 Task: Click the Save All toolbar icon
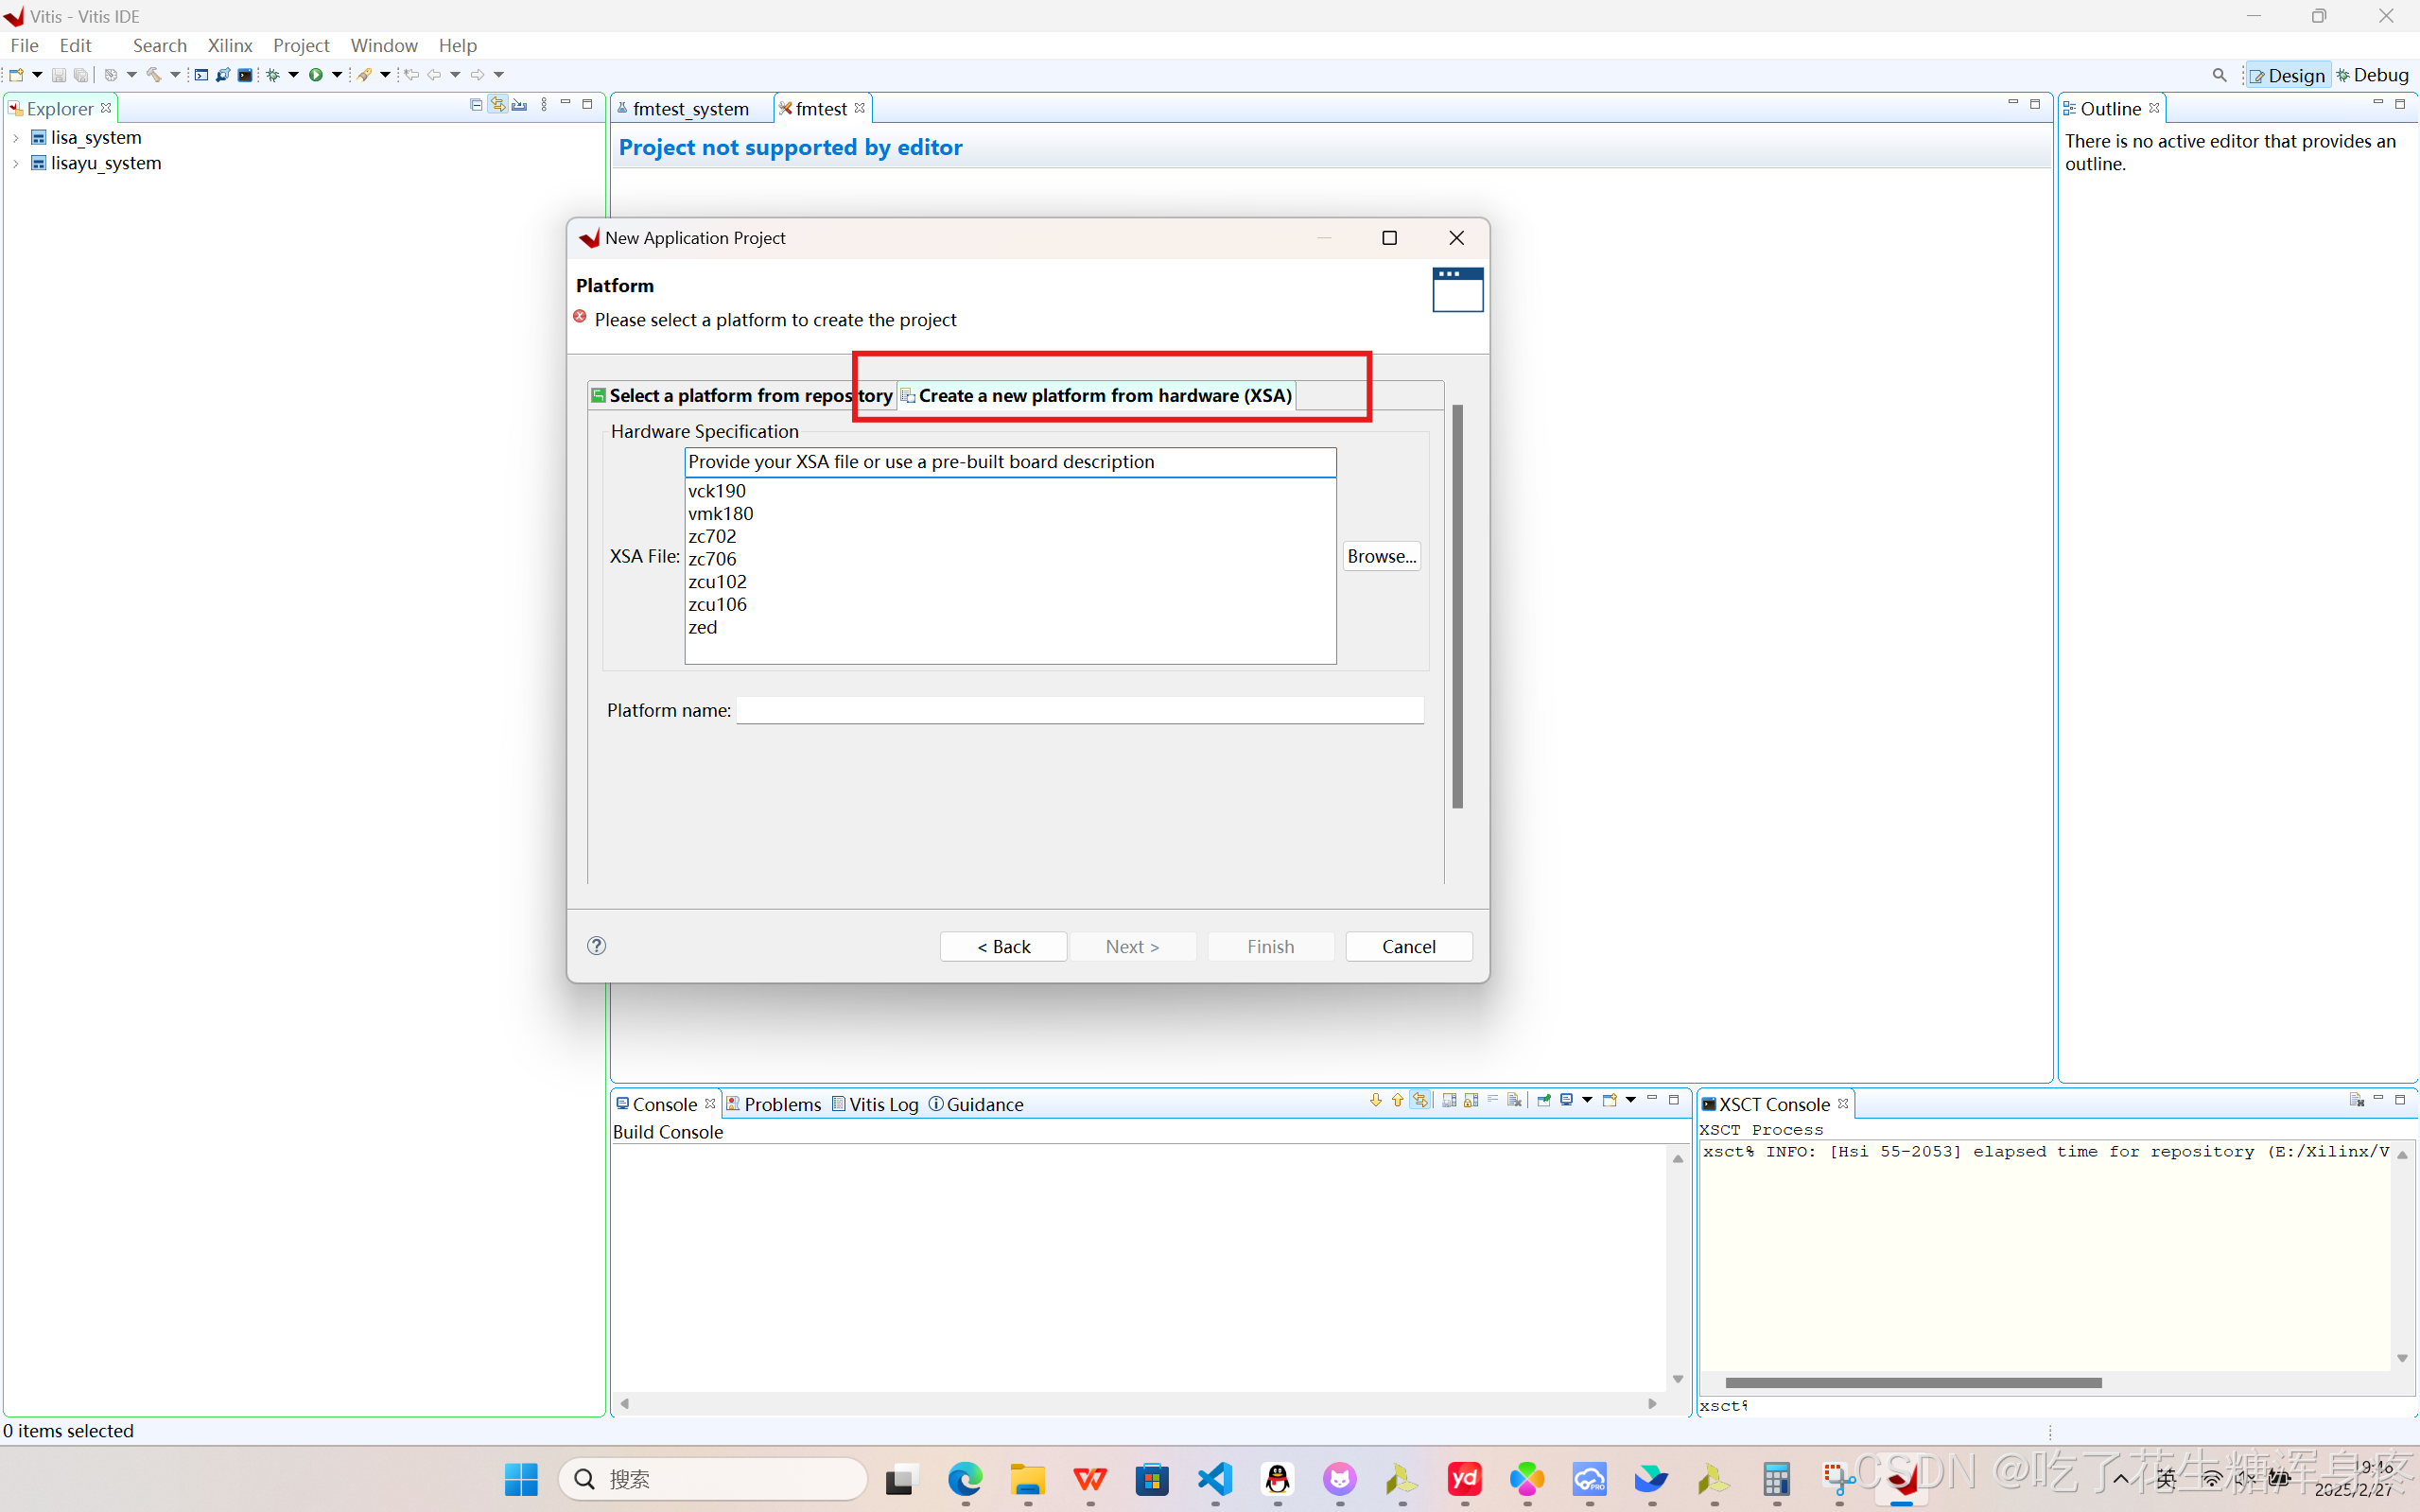(81, 75)
